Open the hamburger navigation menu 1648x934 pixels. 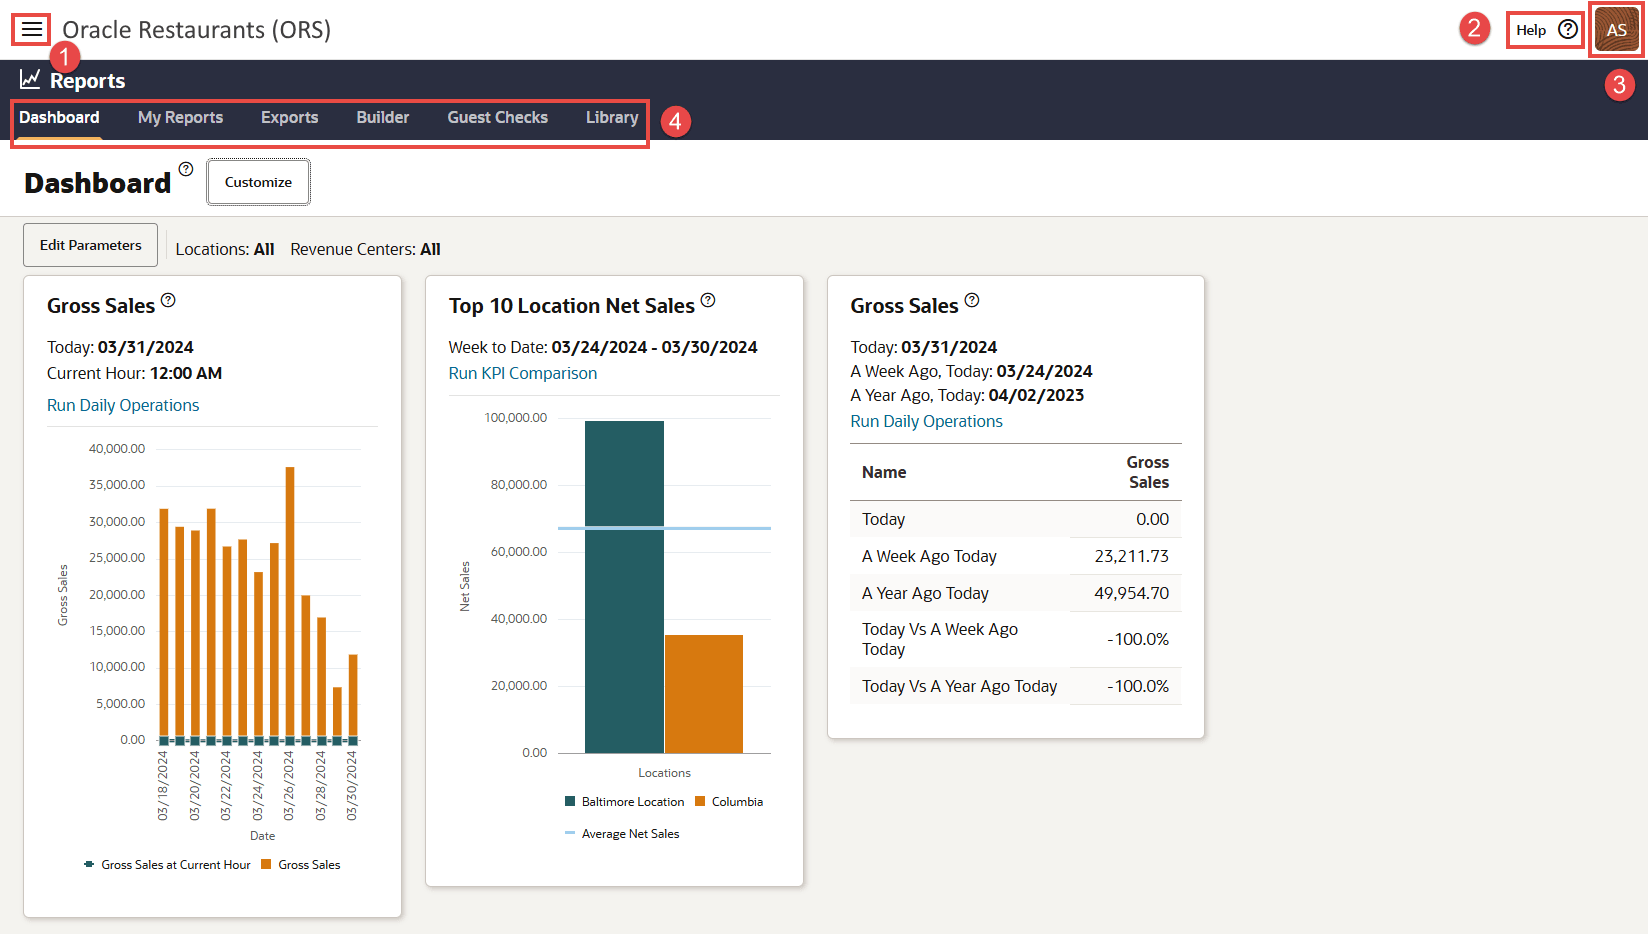click(x=32, y=30)
